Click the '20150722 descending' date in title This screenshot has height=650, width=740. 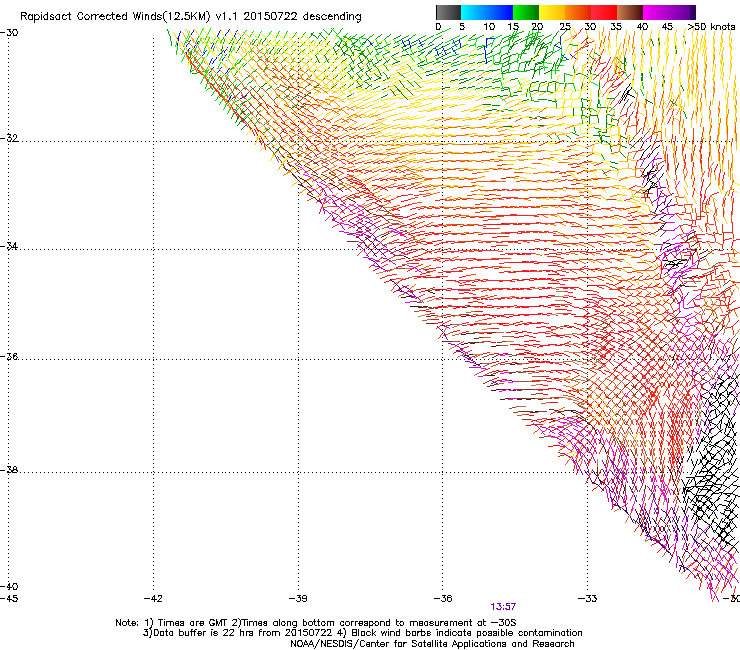coord(303,17)
